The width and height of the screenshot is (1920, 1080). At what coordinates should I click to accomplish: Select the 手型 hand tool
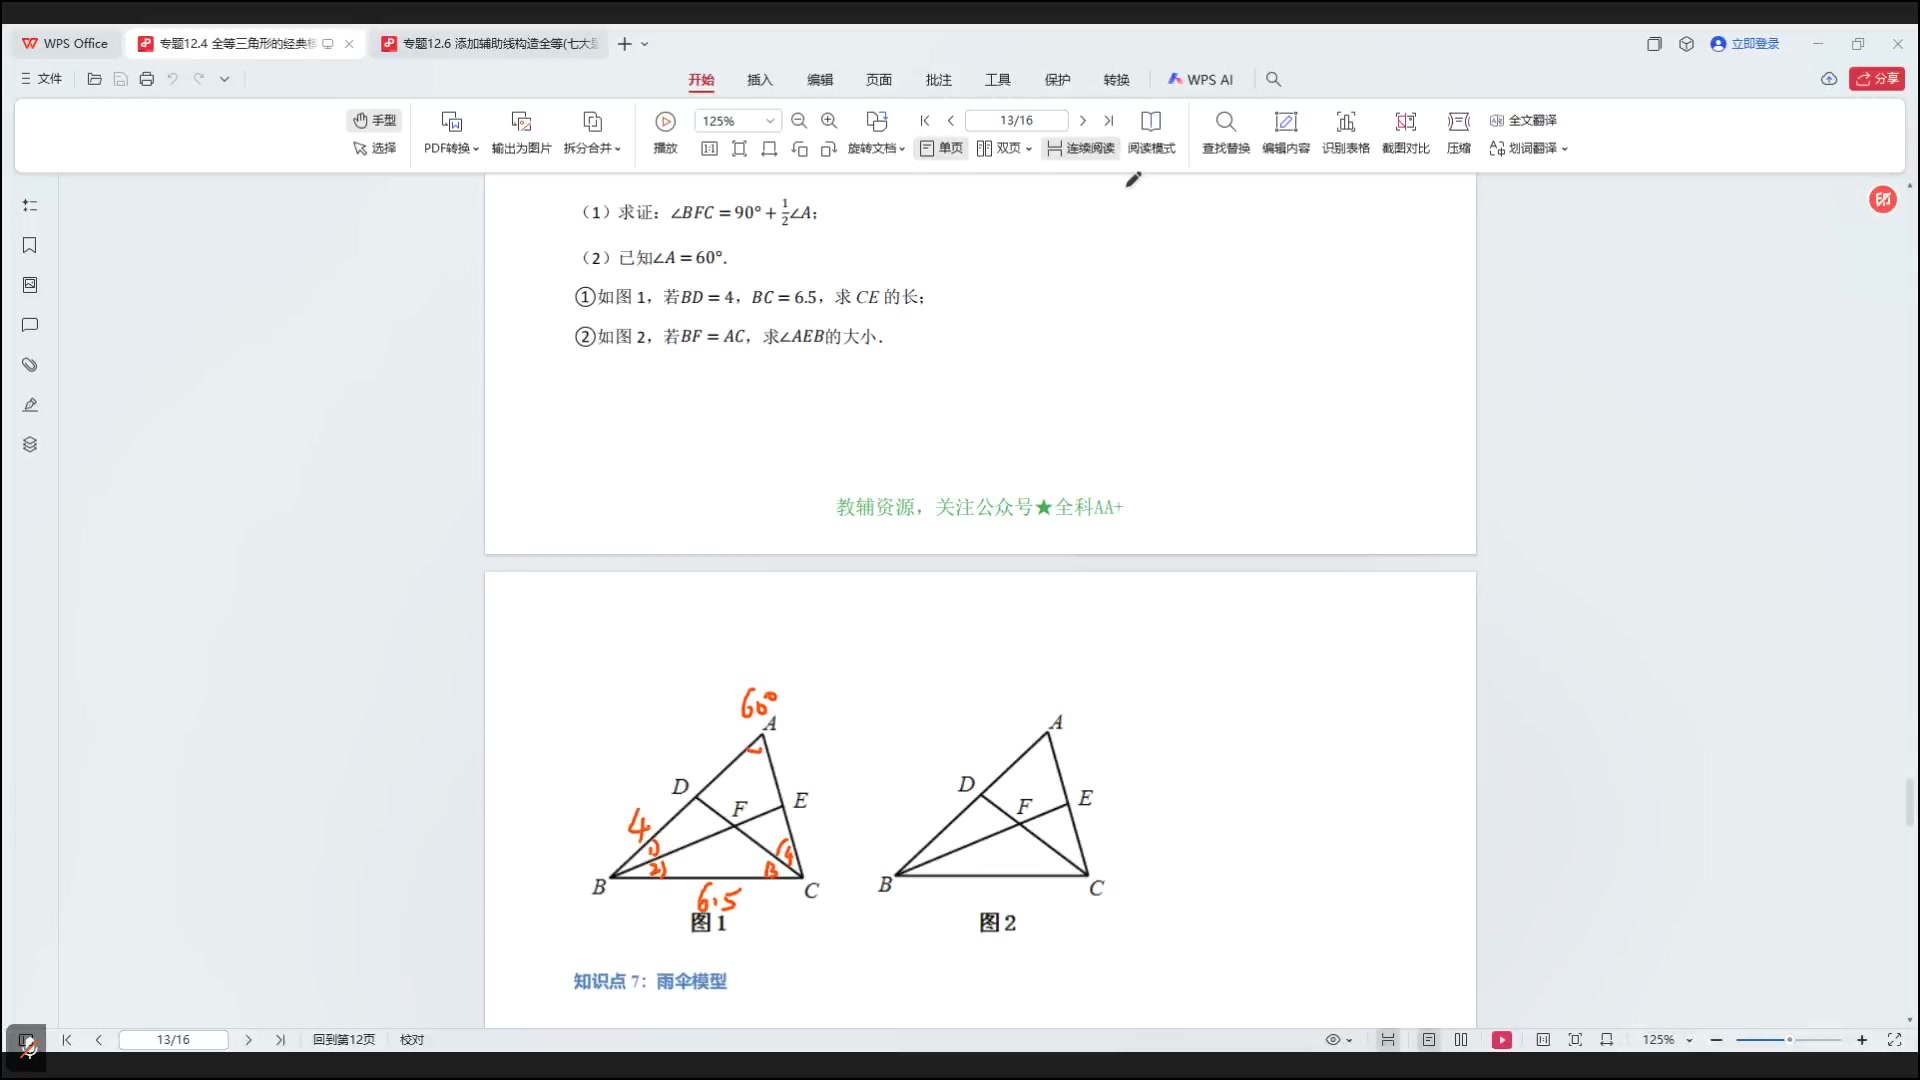[374, 120]
